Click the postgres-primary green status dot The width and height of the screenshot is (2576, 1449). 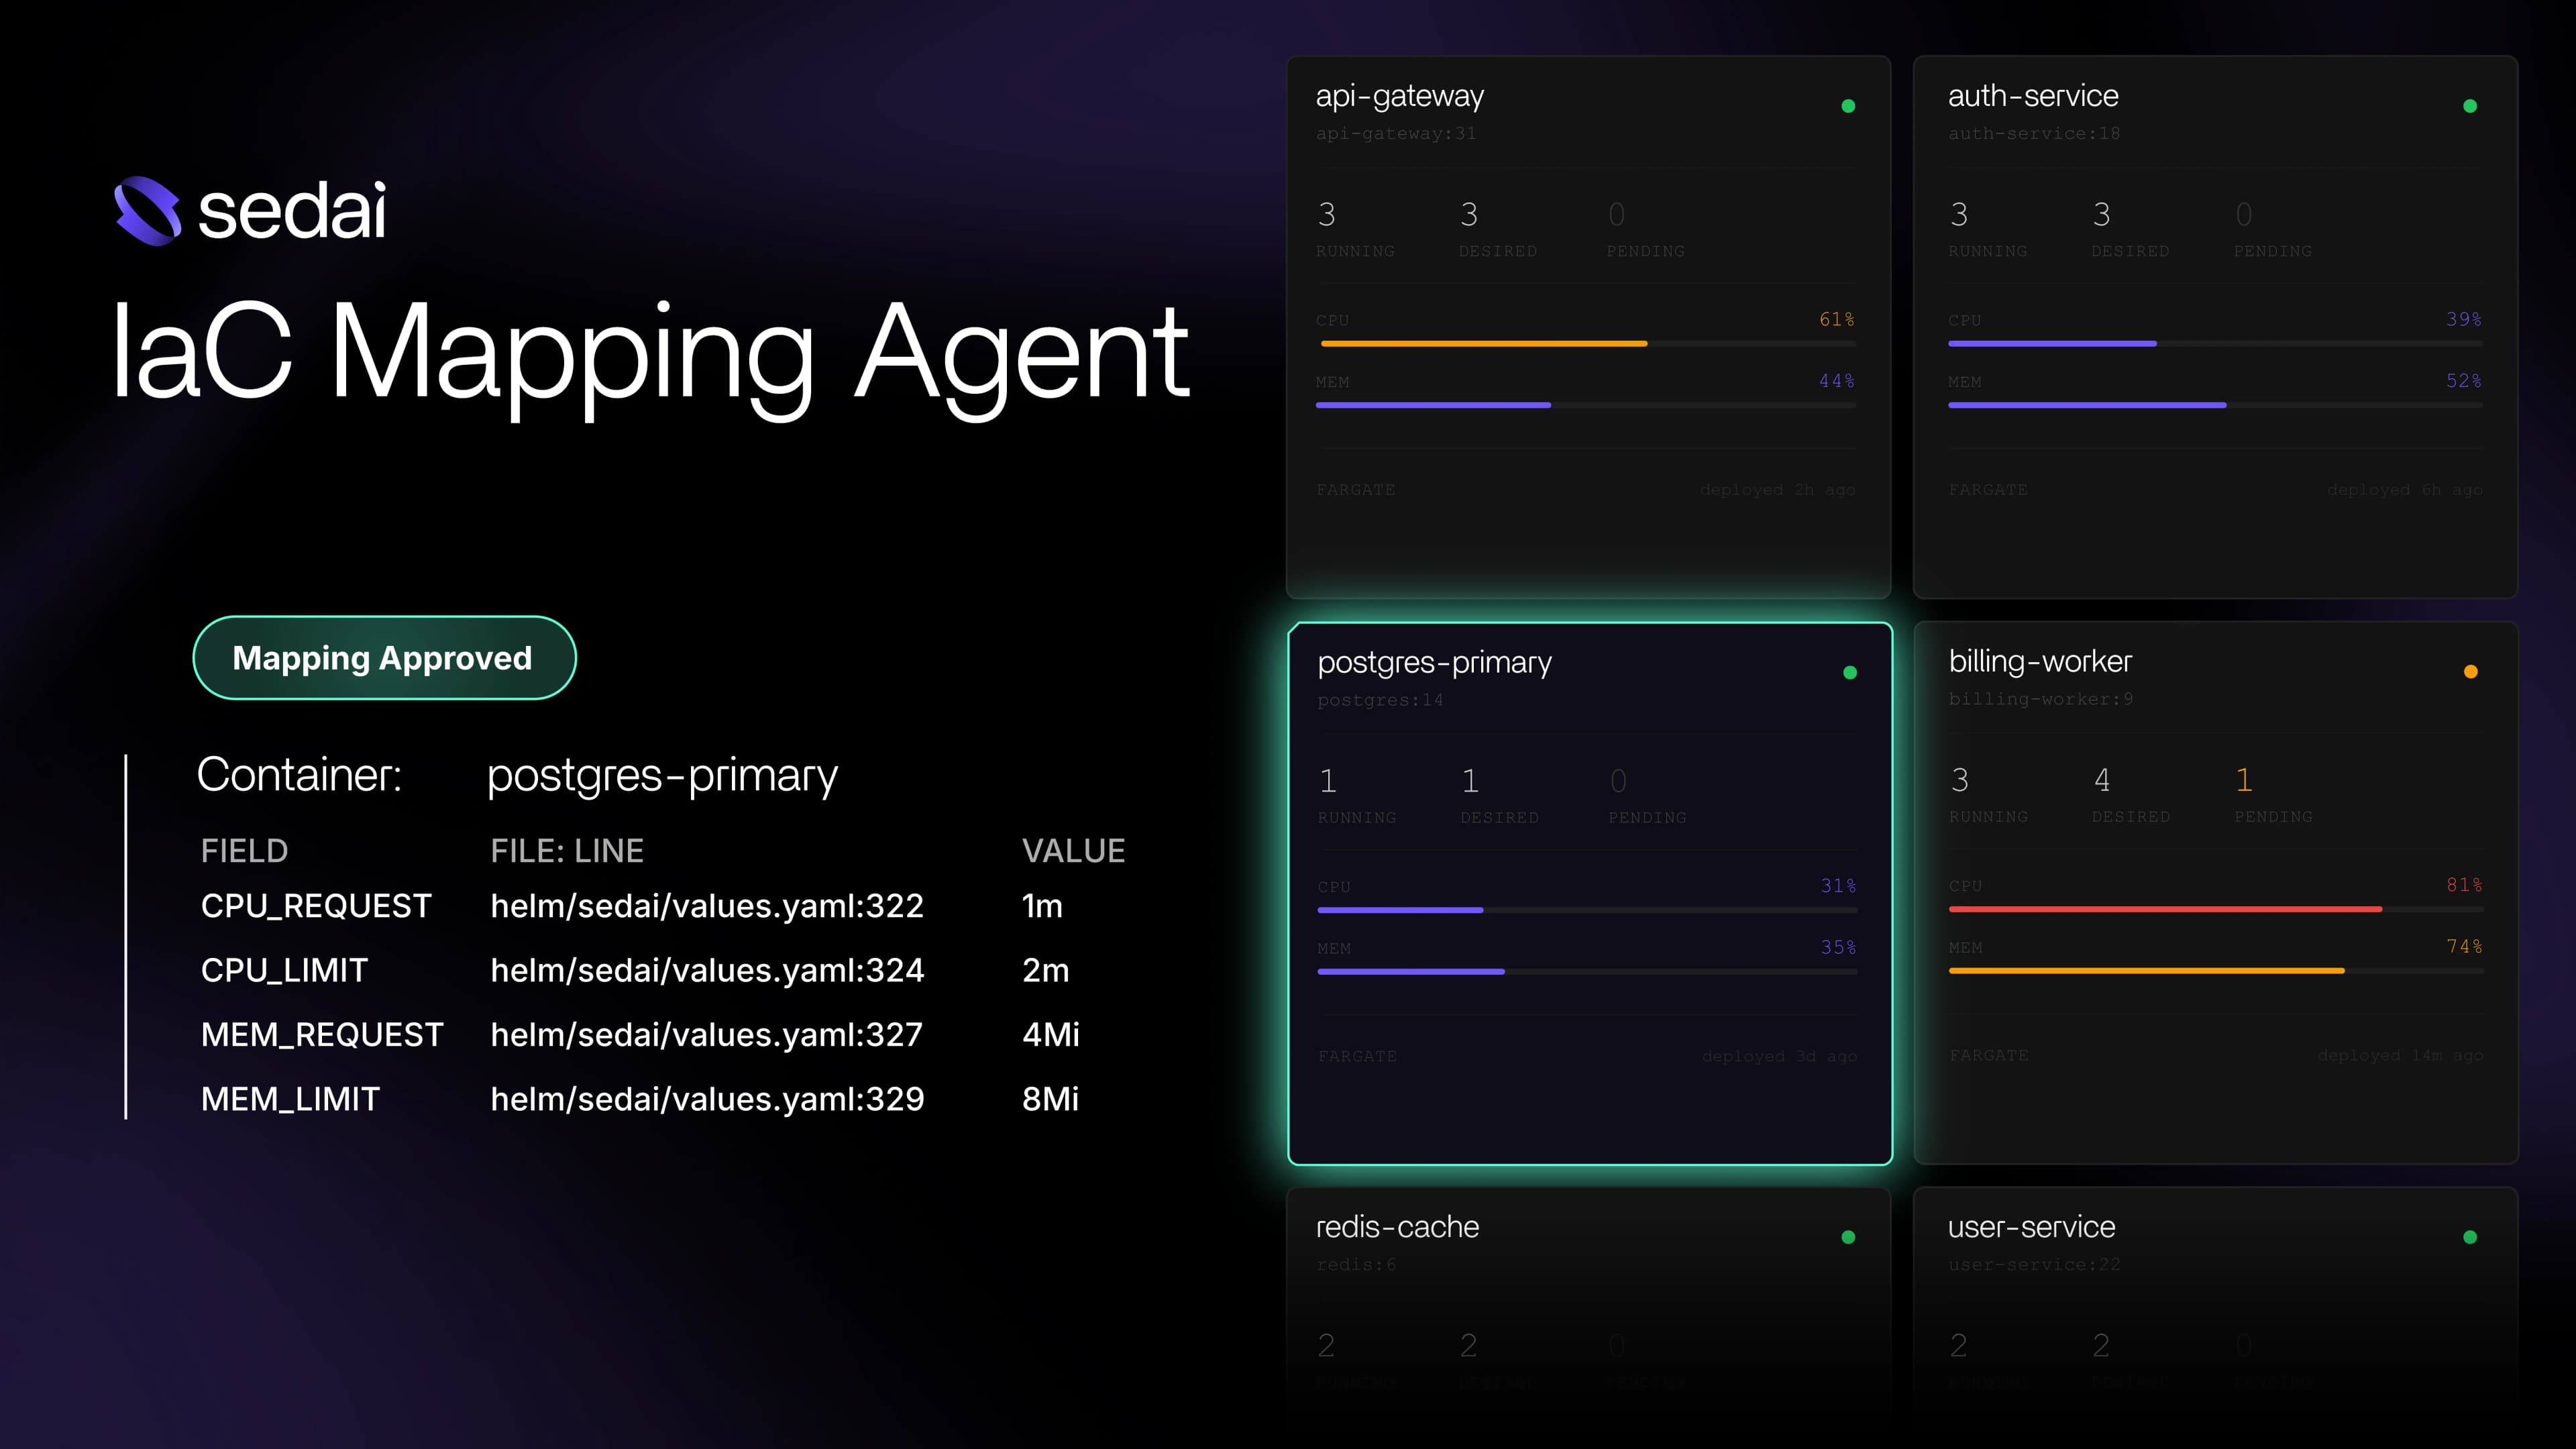pos(1850,673)
